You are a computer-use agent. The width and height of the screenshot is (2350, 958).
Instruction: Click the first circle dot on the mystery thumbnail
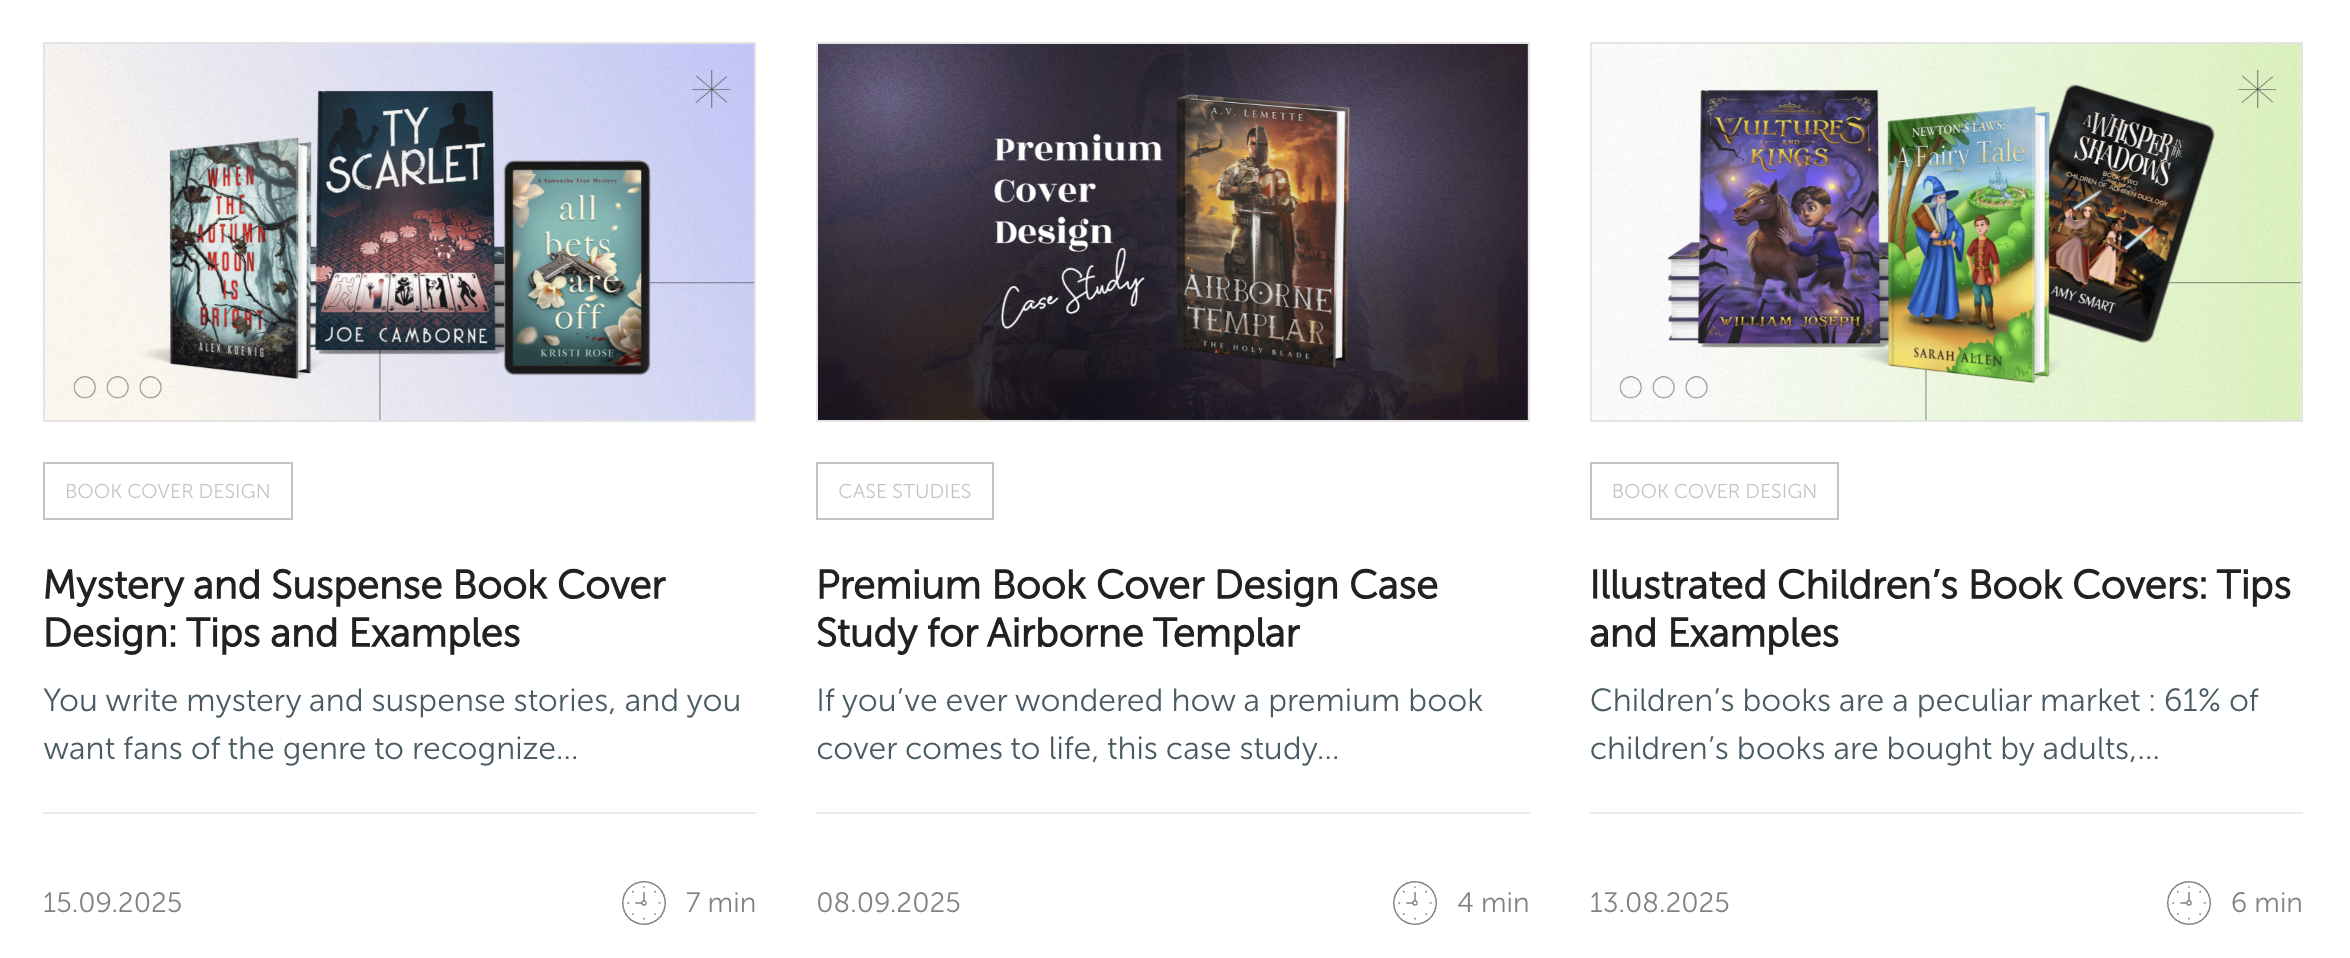coord(85,387)
